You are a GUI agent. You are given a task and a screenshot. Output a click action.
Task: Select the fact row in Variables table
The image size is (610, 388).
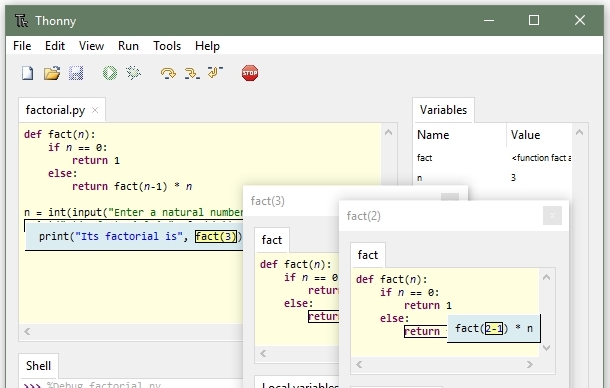click(x=493, y=158)
